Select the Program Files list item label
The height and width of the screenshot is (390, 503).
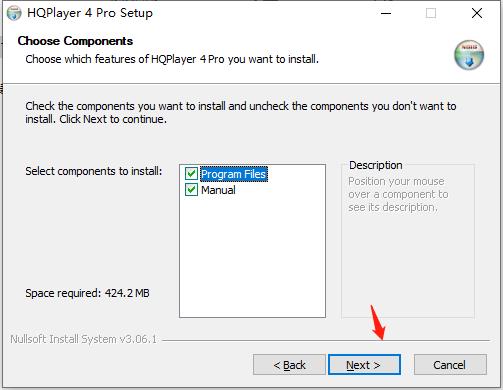click(234, 174)
